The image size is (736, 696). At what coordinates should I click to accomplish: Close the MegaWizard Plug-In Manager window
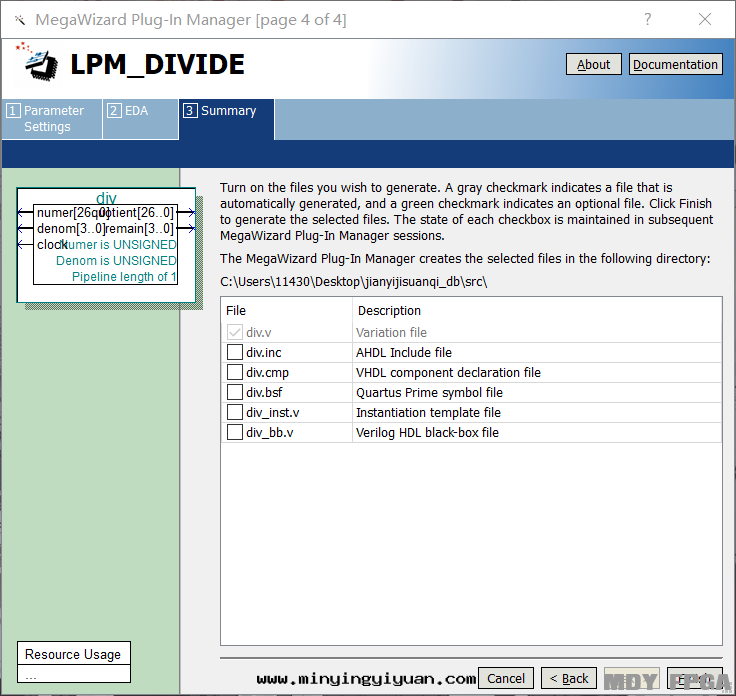705,19
